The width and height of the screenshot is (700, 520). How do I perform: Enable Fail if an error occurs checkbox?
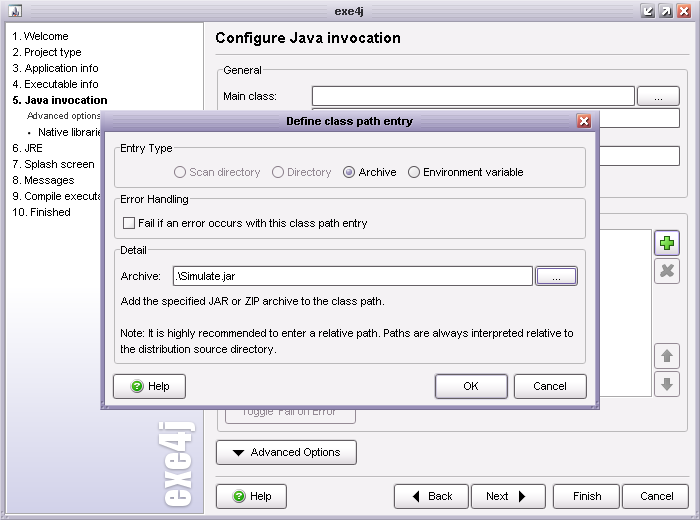click(x=128, y=223)
